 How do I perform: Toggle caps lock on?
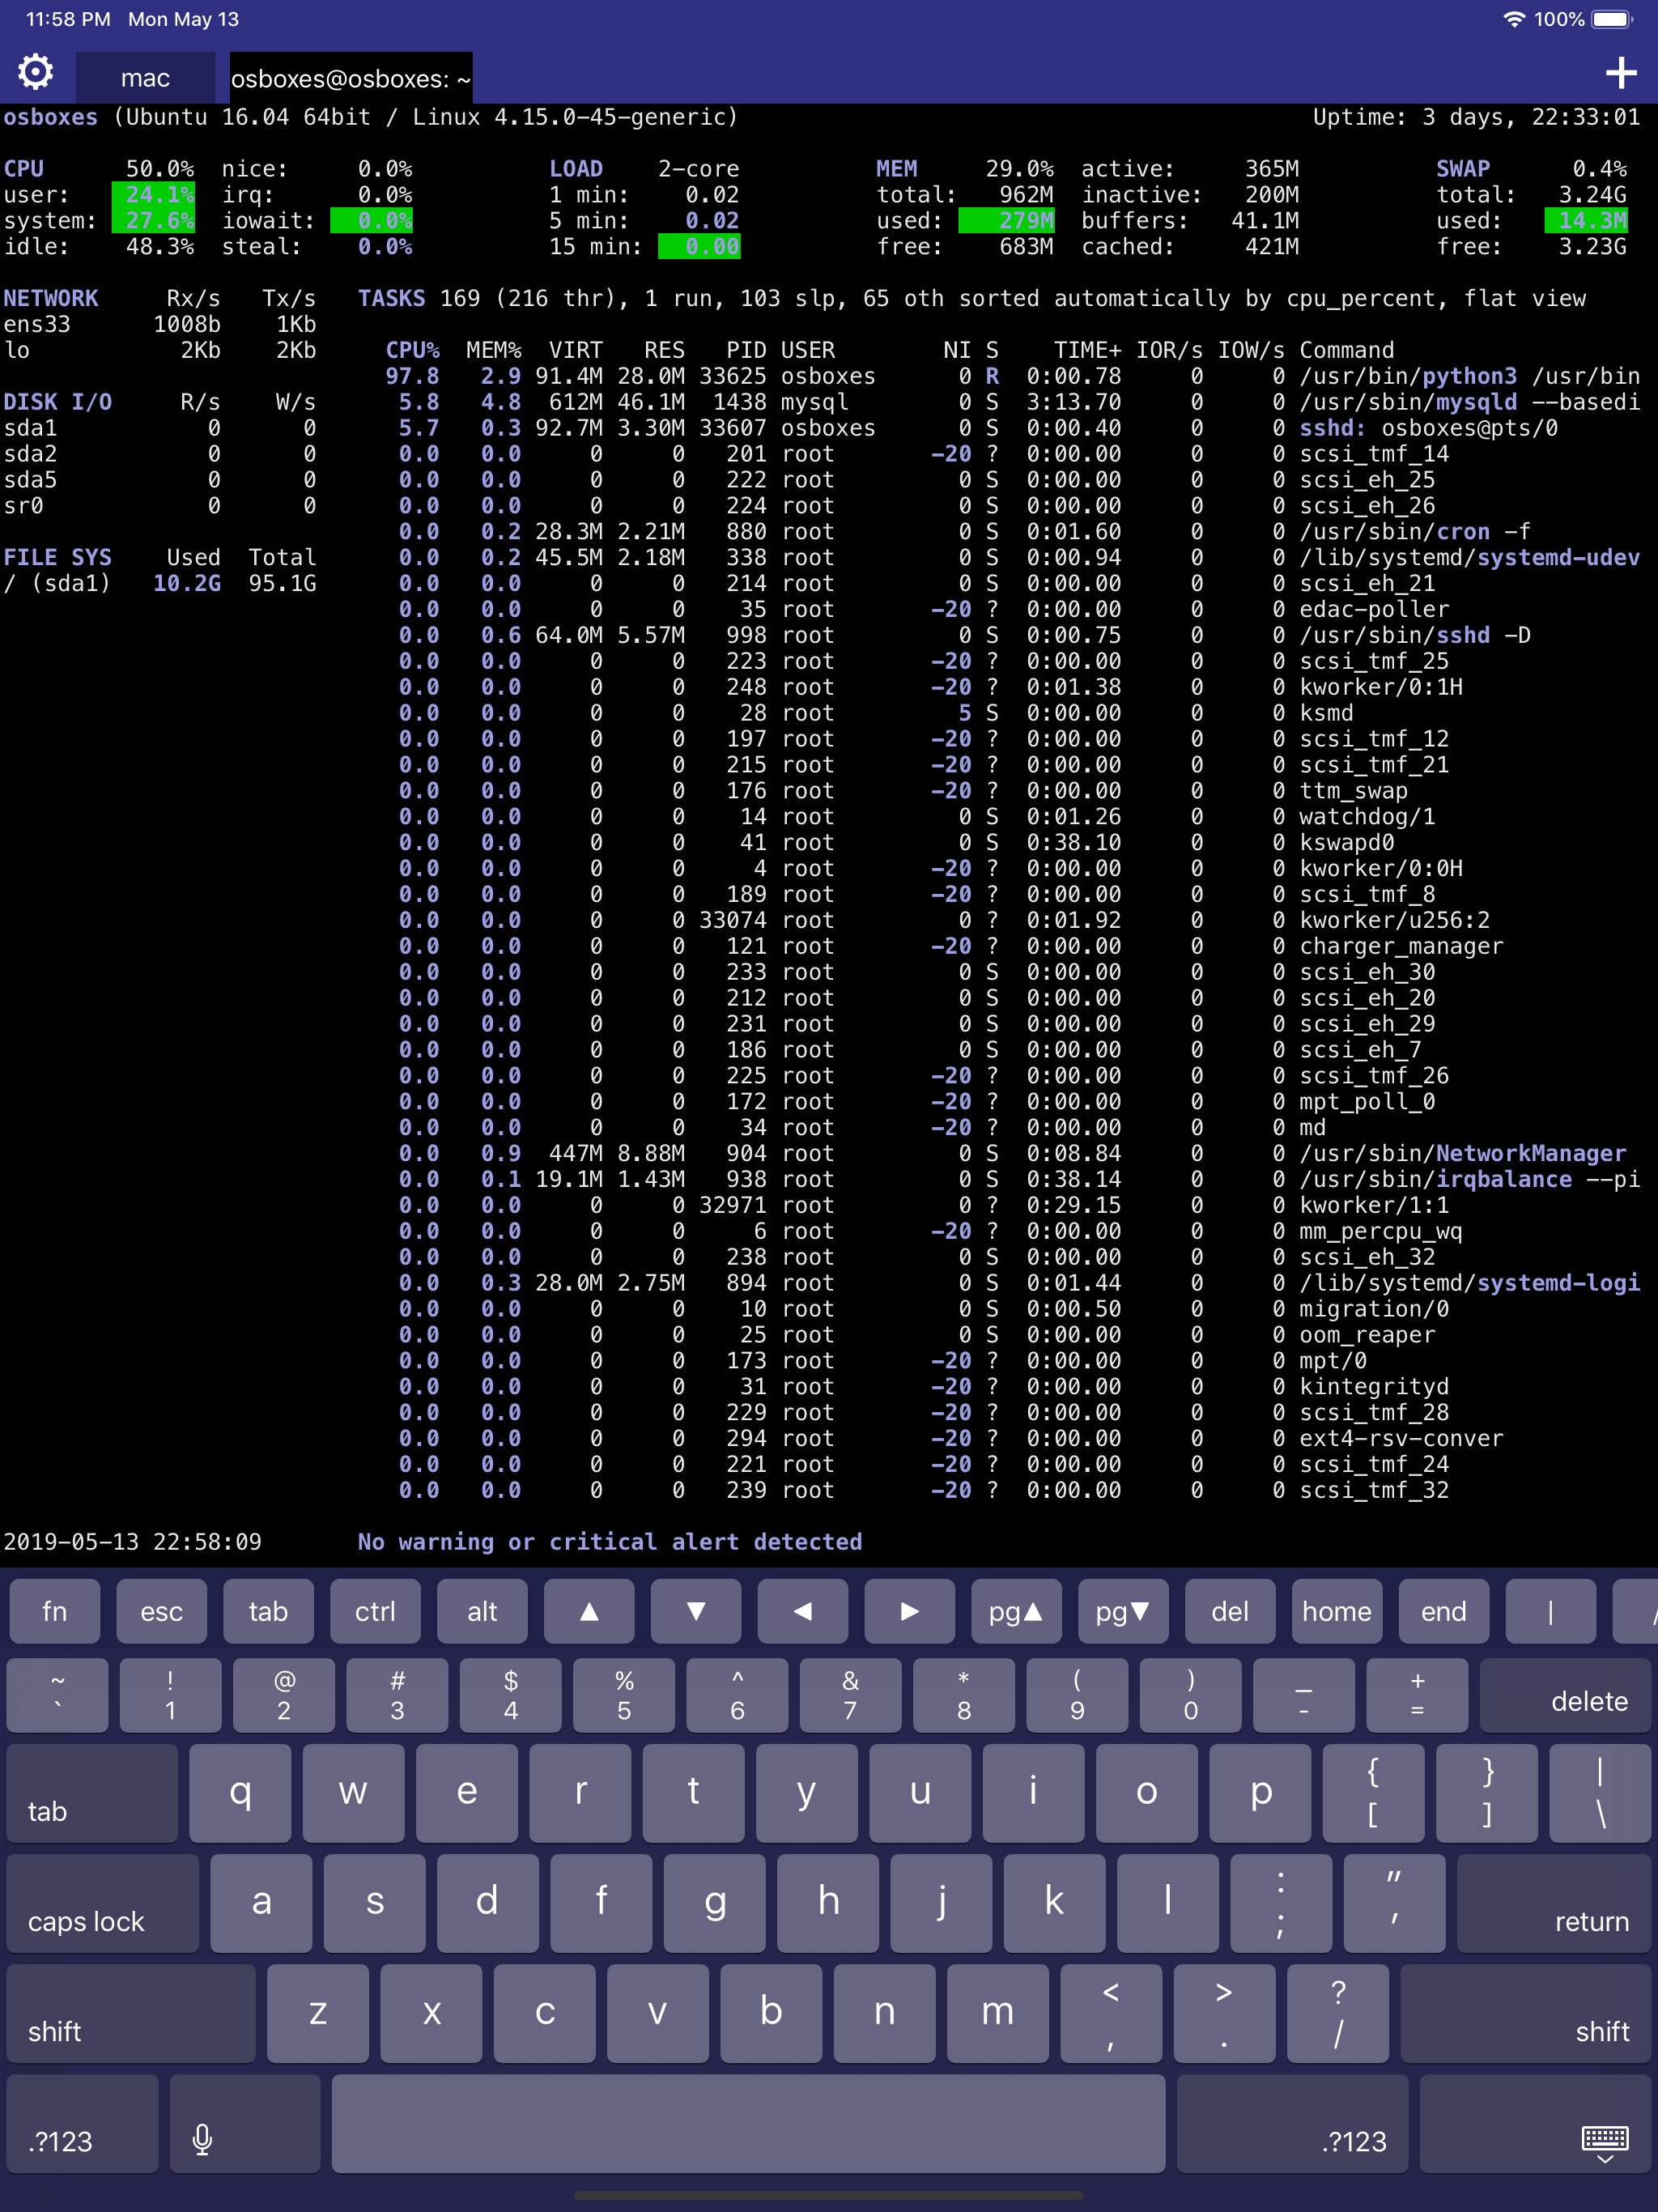point(101,1904)
